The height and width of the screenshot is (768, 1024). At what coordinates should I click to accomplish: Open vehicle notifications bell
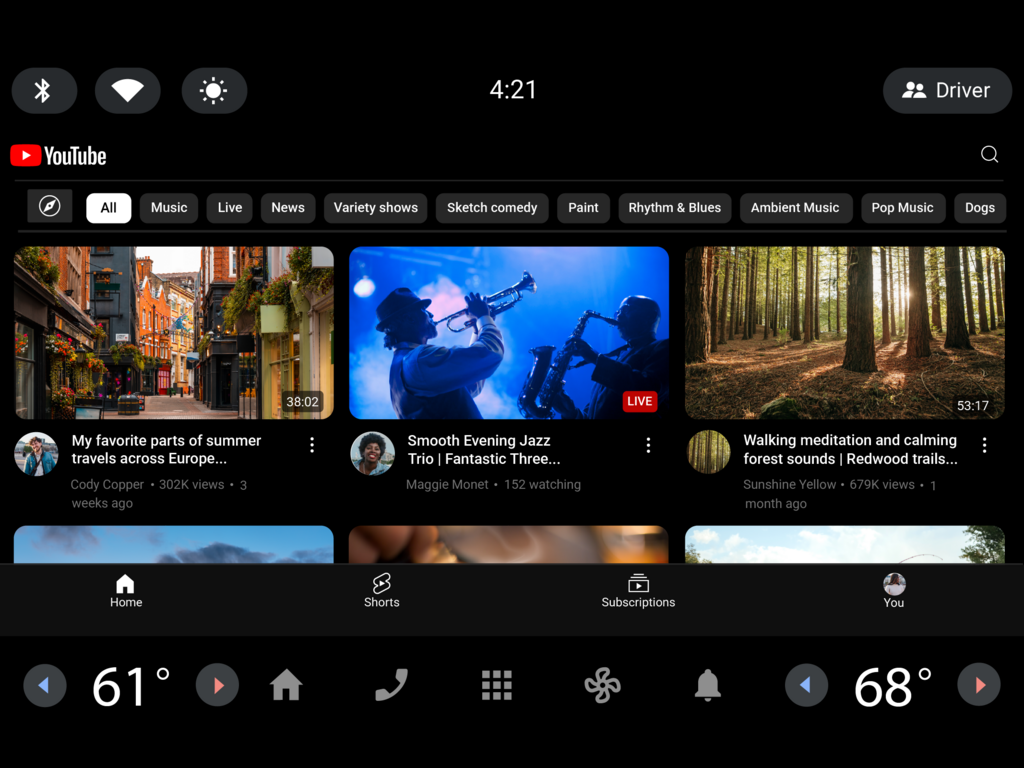pyautogui.click(x=707, y=685)
